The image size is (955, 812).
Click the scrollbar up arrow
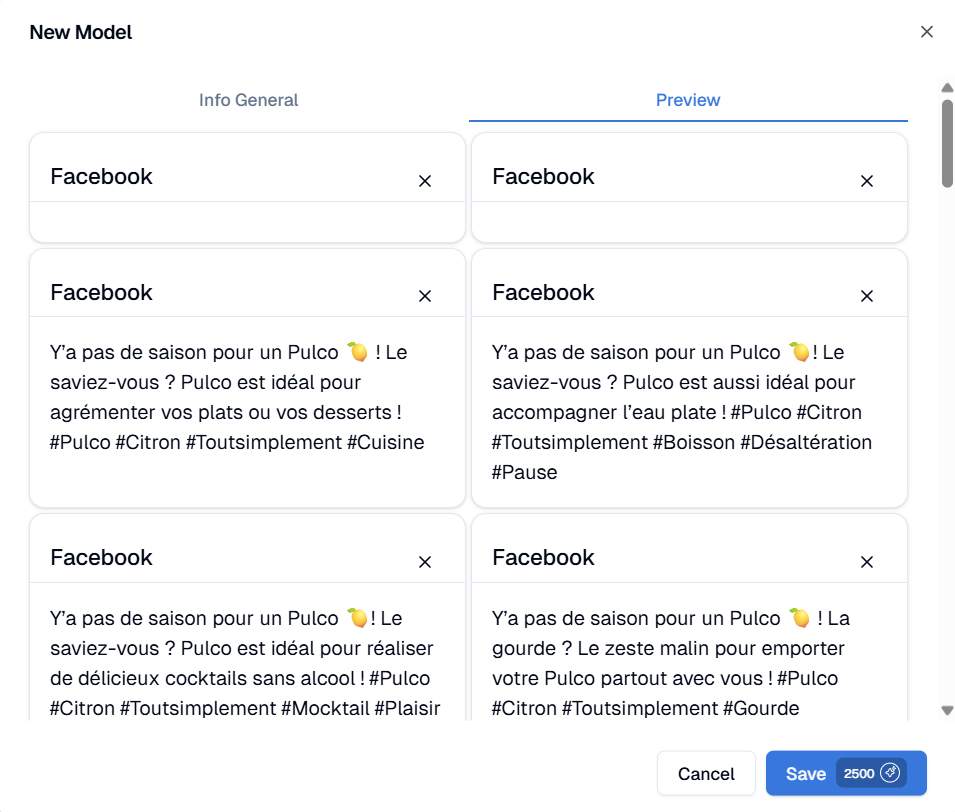(947, 88)
